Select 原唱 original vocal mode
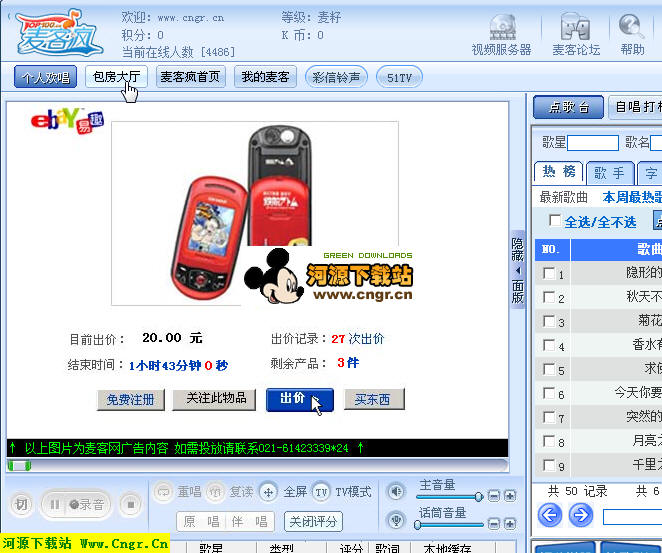Viewport: 662px width, 553px height. (x=201, y=522)
